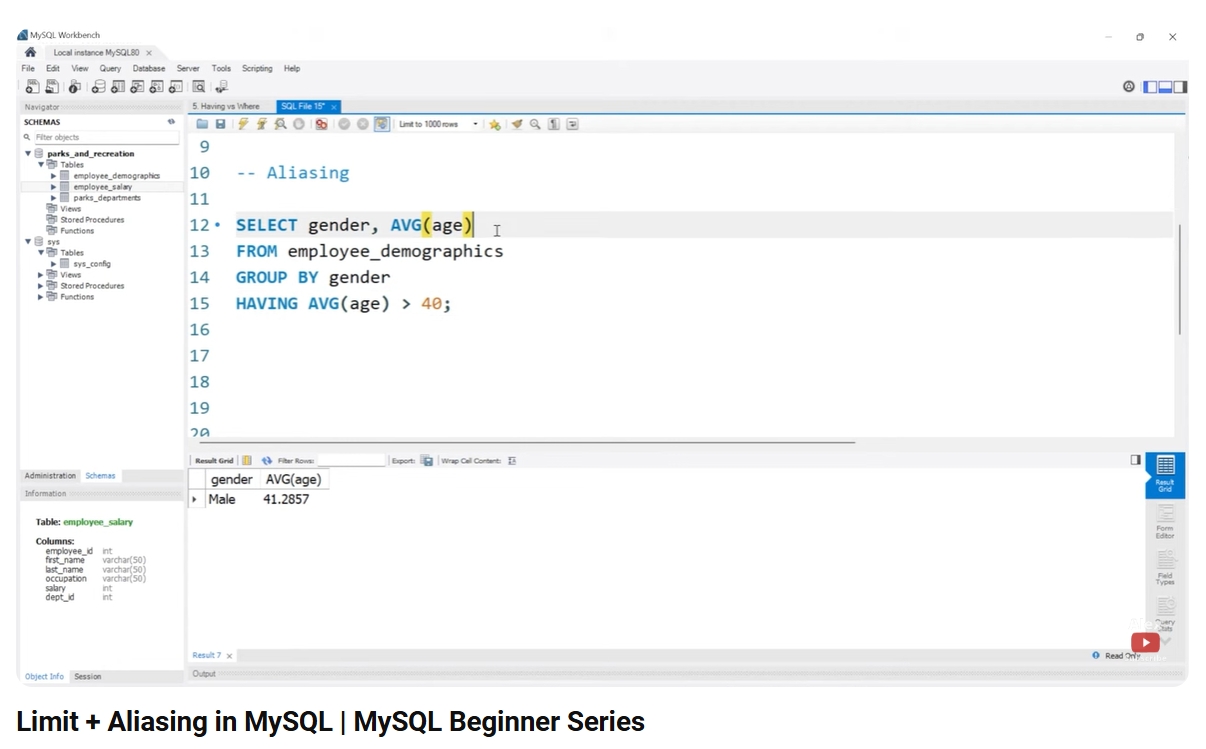Expand sys_config table arrow
The width and height of the screenshot is (1206, 749).
[54, 264]
